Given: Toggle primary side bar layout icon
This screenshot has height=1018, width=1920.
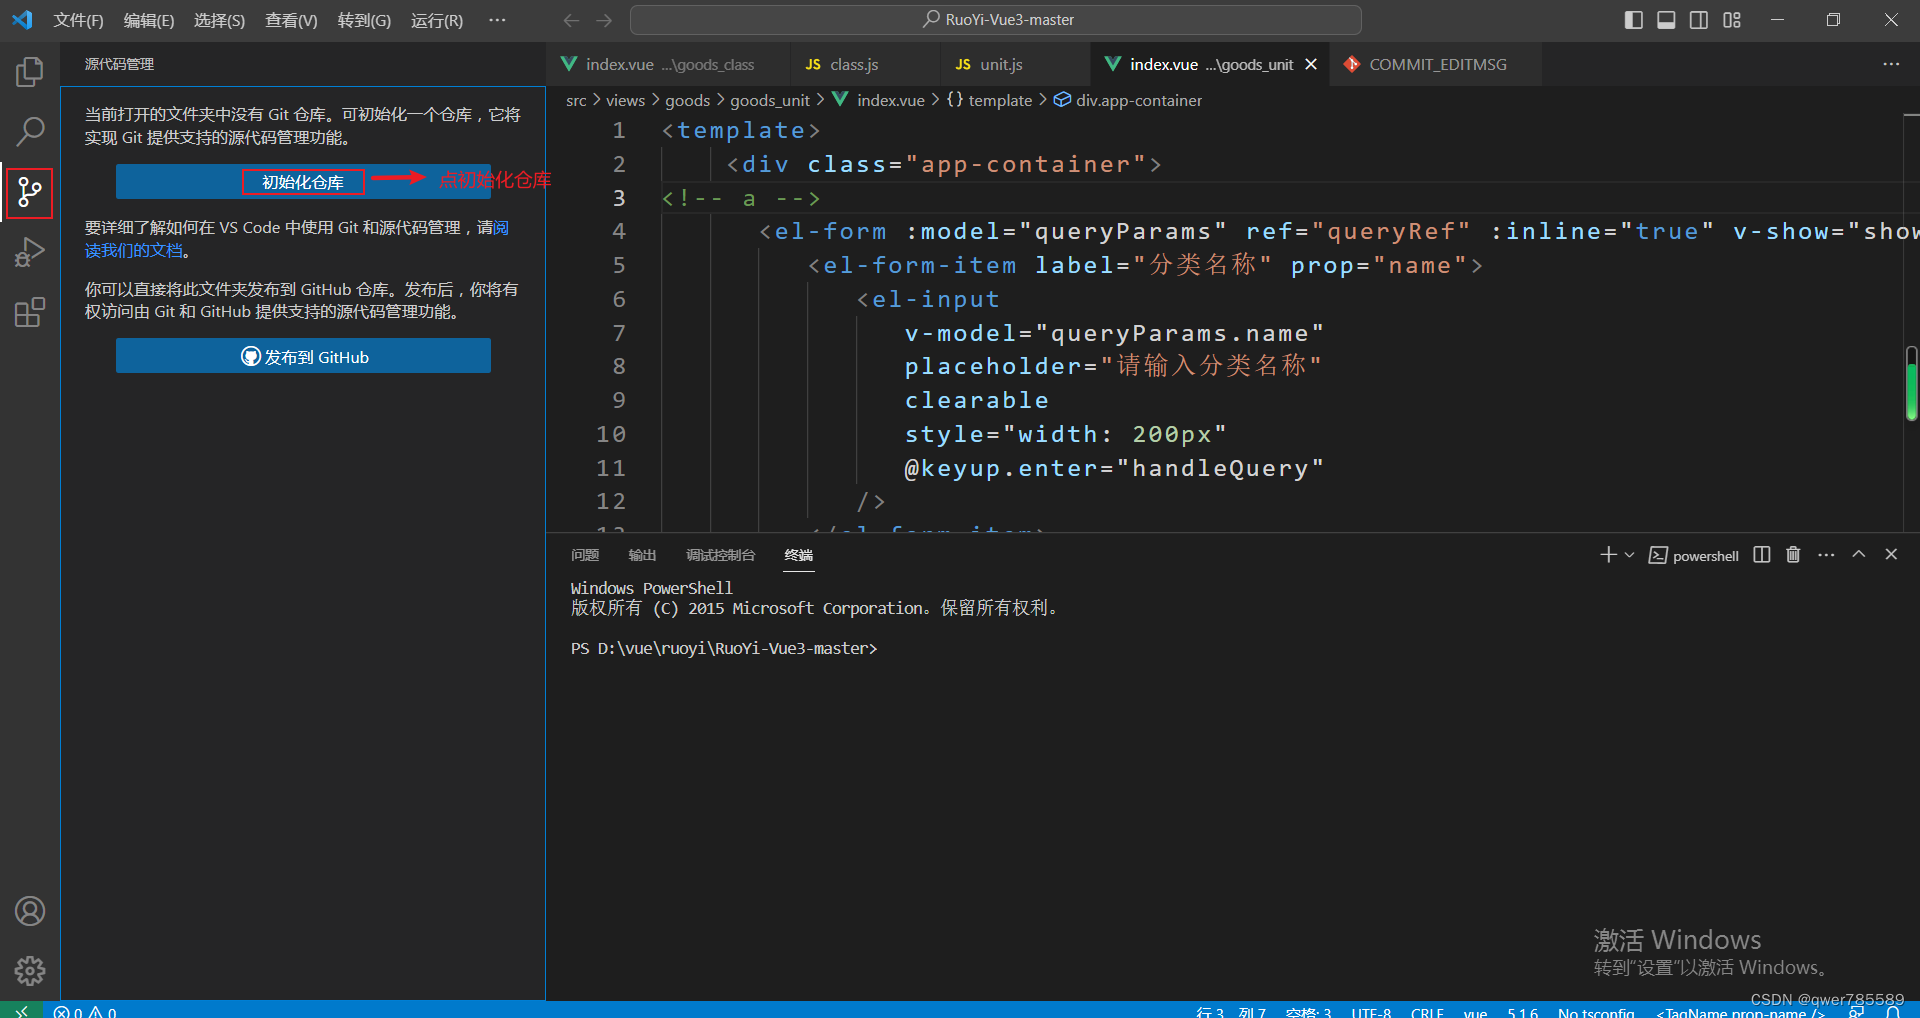Looking at the screenshot, I should 1634,20.
